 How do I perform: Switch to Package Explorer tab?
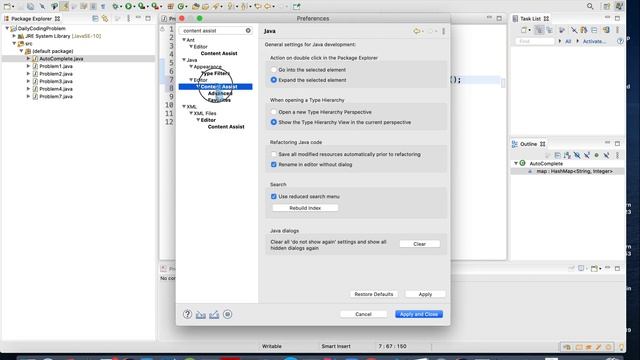point(32,18)
